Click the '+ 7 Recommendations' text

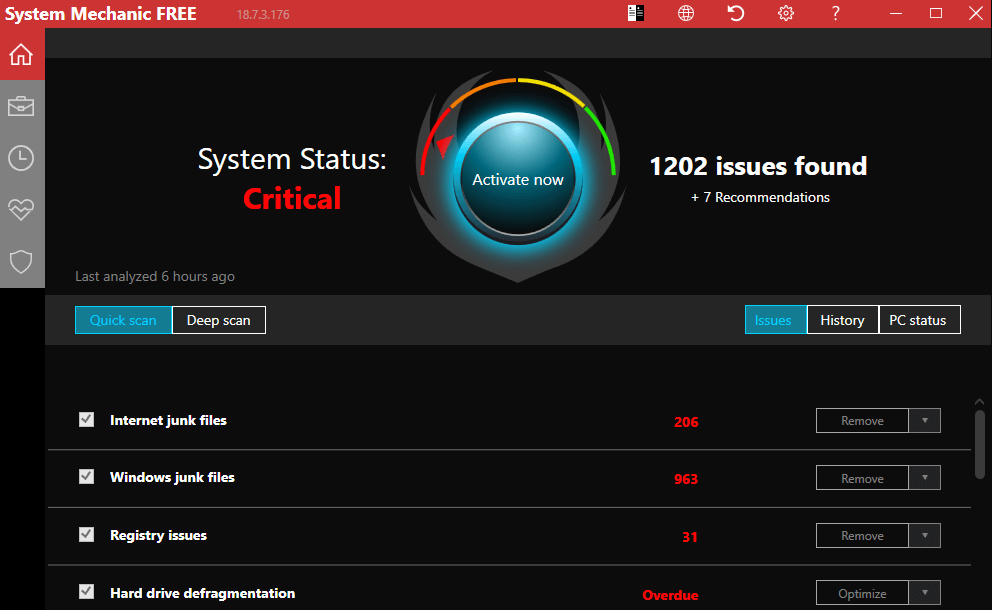tap(760, 197)
